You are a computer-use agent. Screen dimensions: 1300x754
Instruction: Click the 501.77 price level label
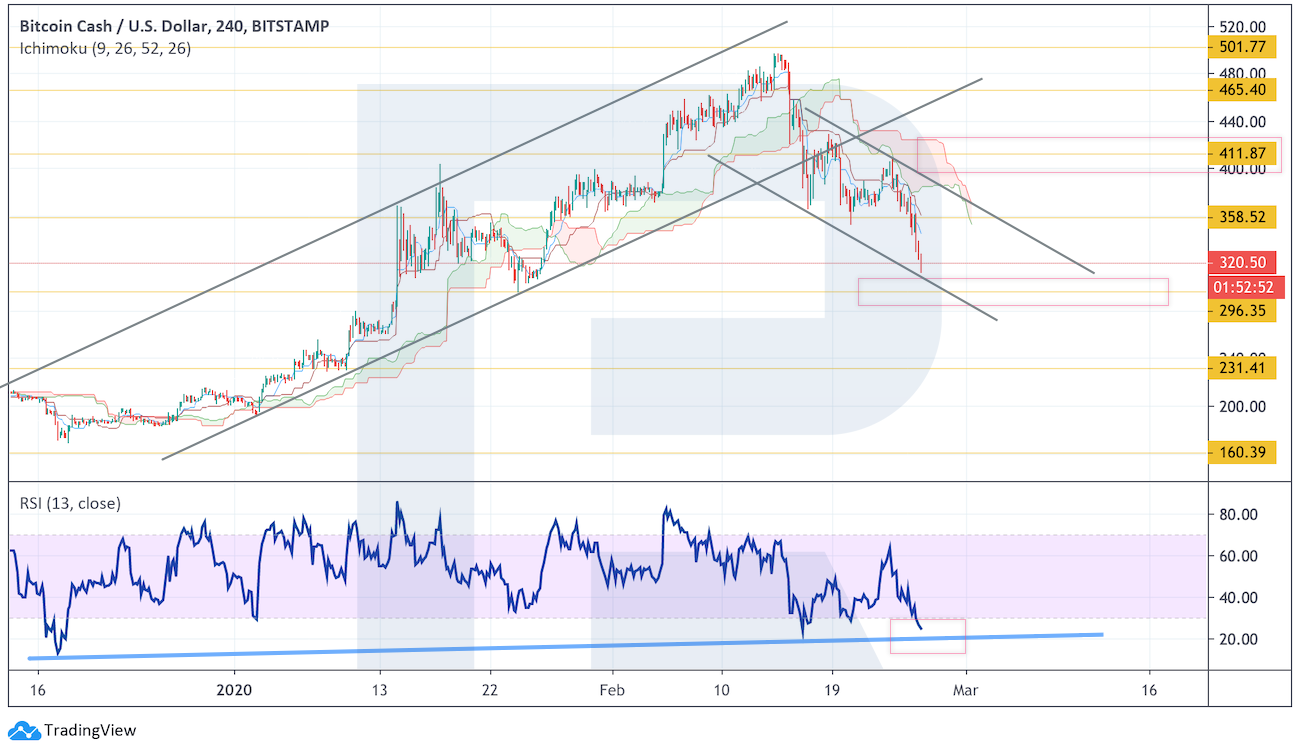[1242, 47]
